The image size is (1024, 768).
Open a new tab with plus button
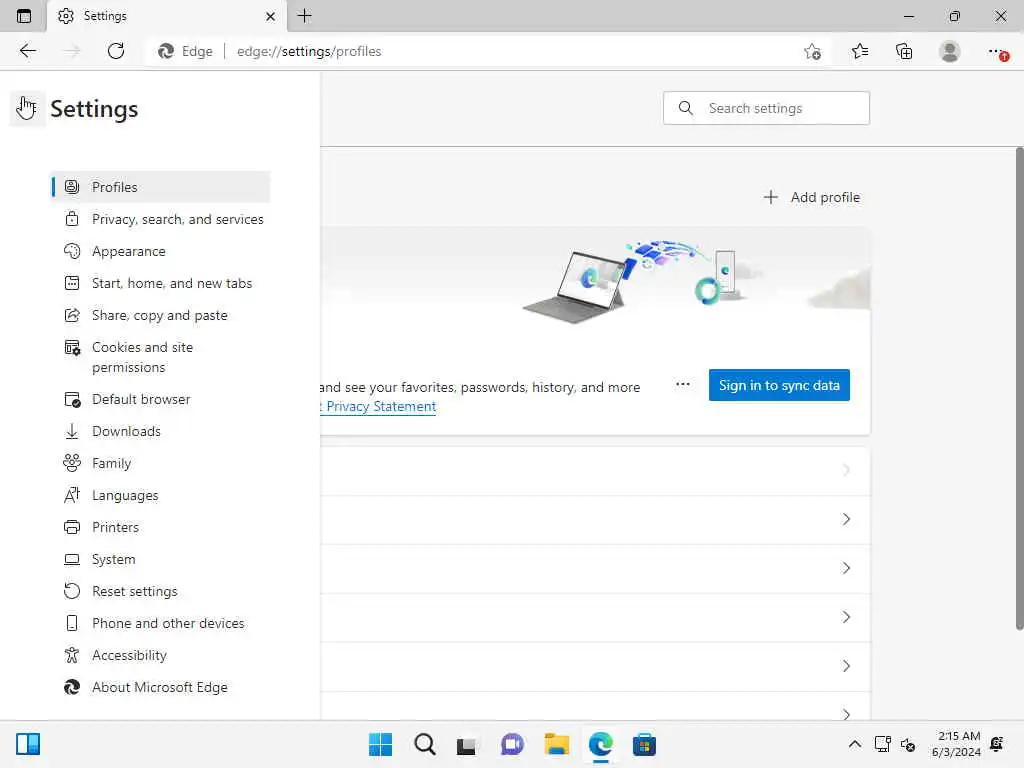(304, 16)
